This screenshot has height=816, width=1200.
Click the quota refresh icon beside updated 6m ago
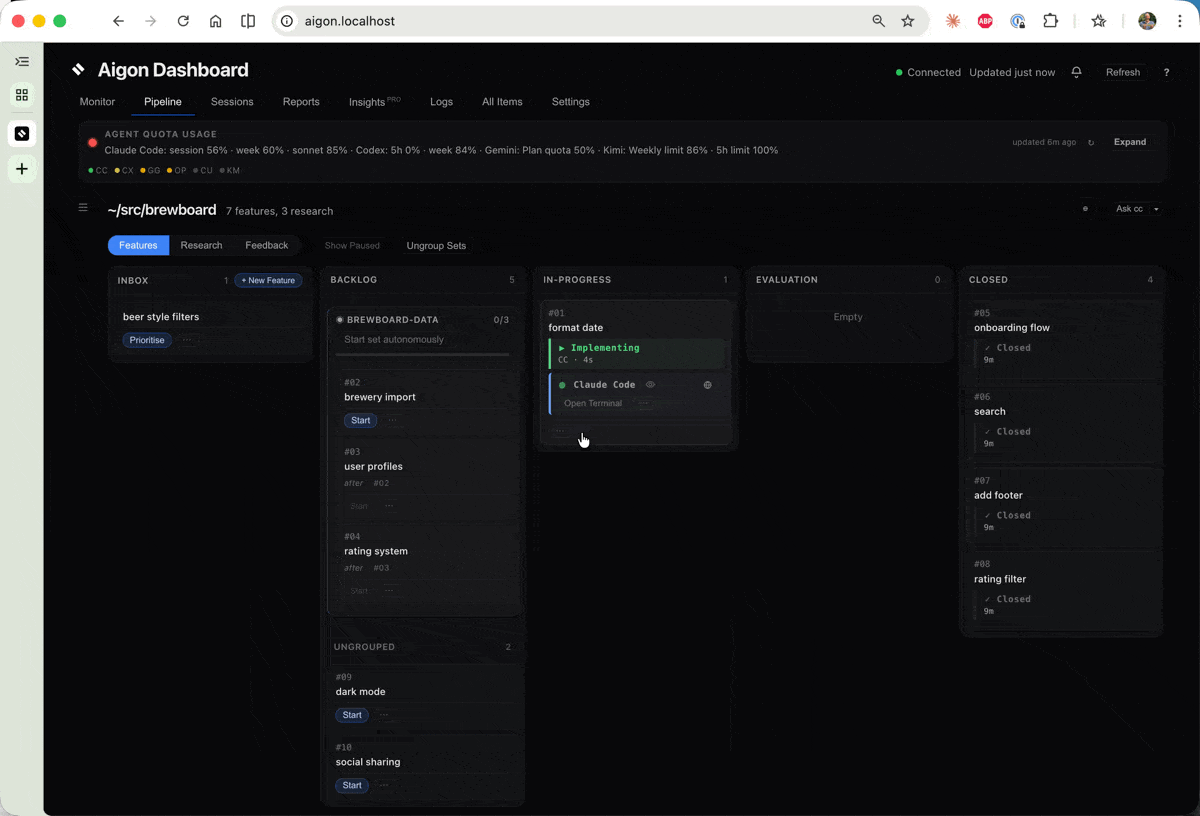click(1091, 142)
